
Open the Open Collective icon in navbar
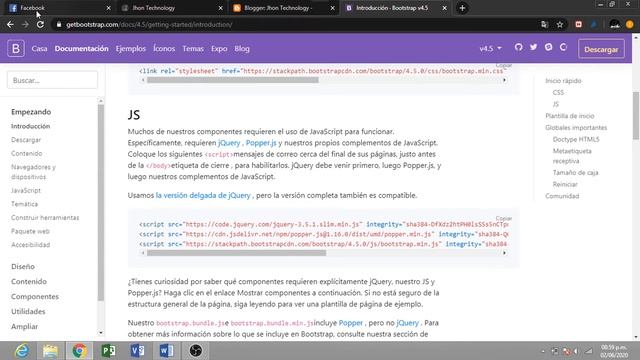coord(564,47)
